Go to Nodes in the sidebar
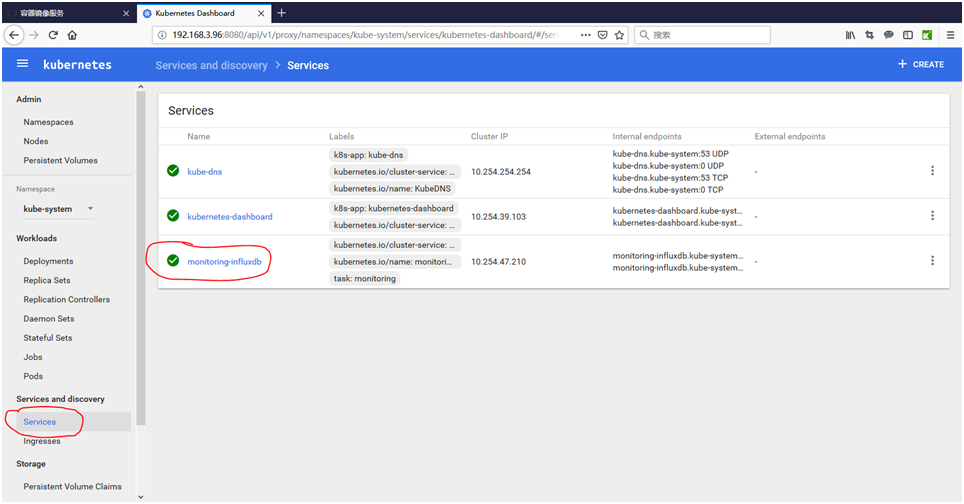964x504 pixels. (36, 141)
